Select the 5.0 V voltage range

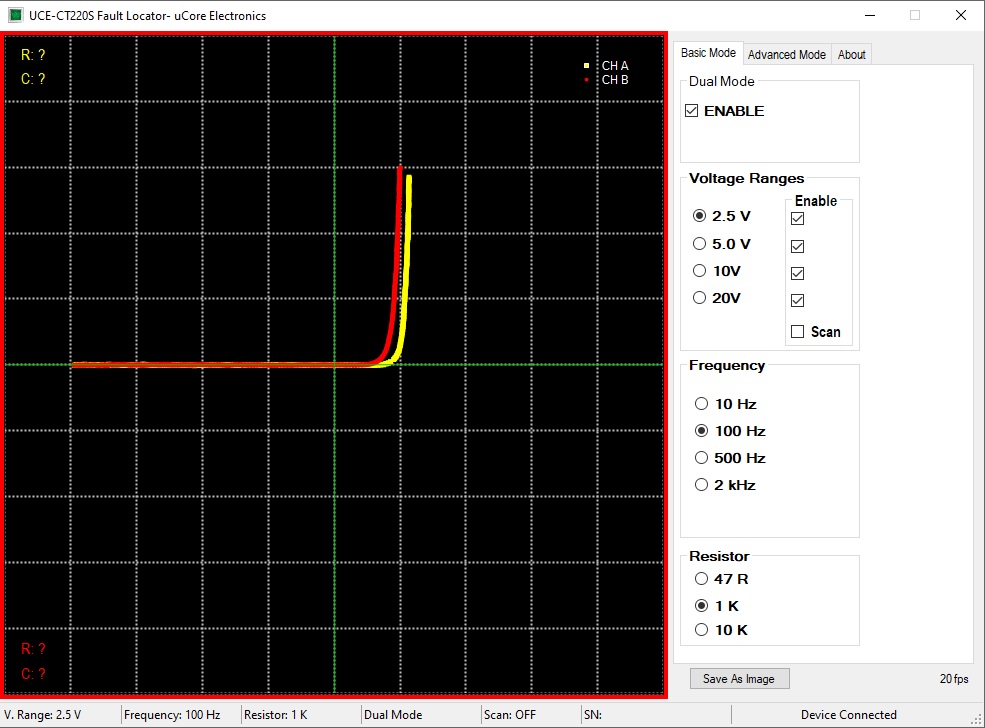tap(700, 244)
